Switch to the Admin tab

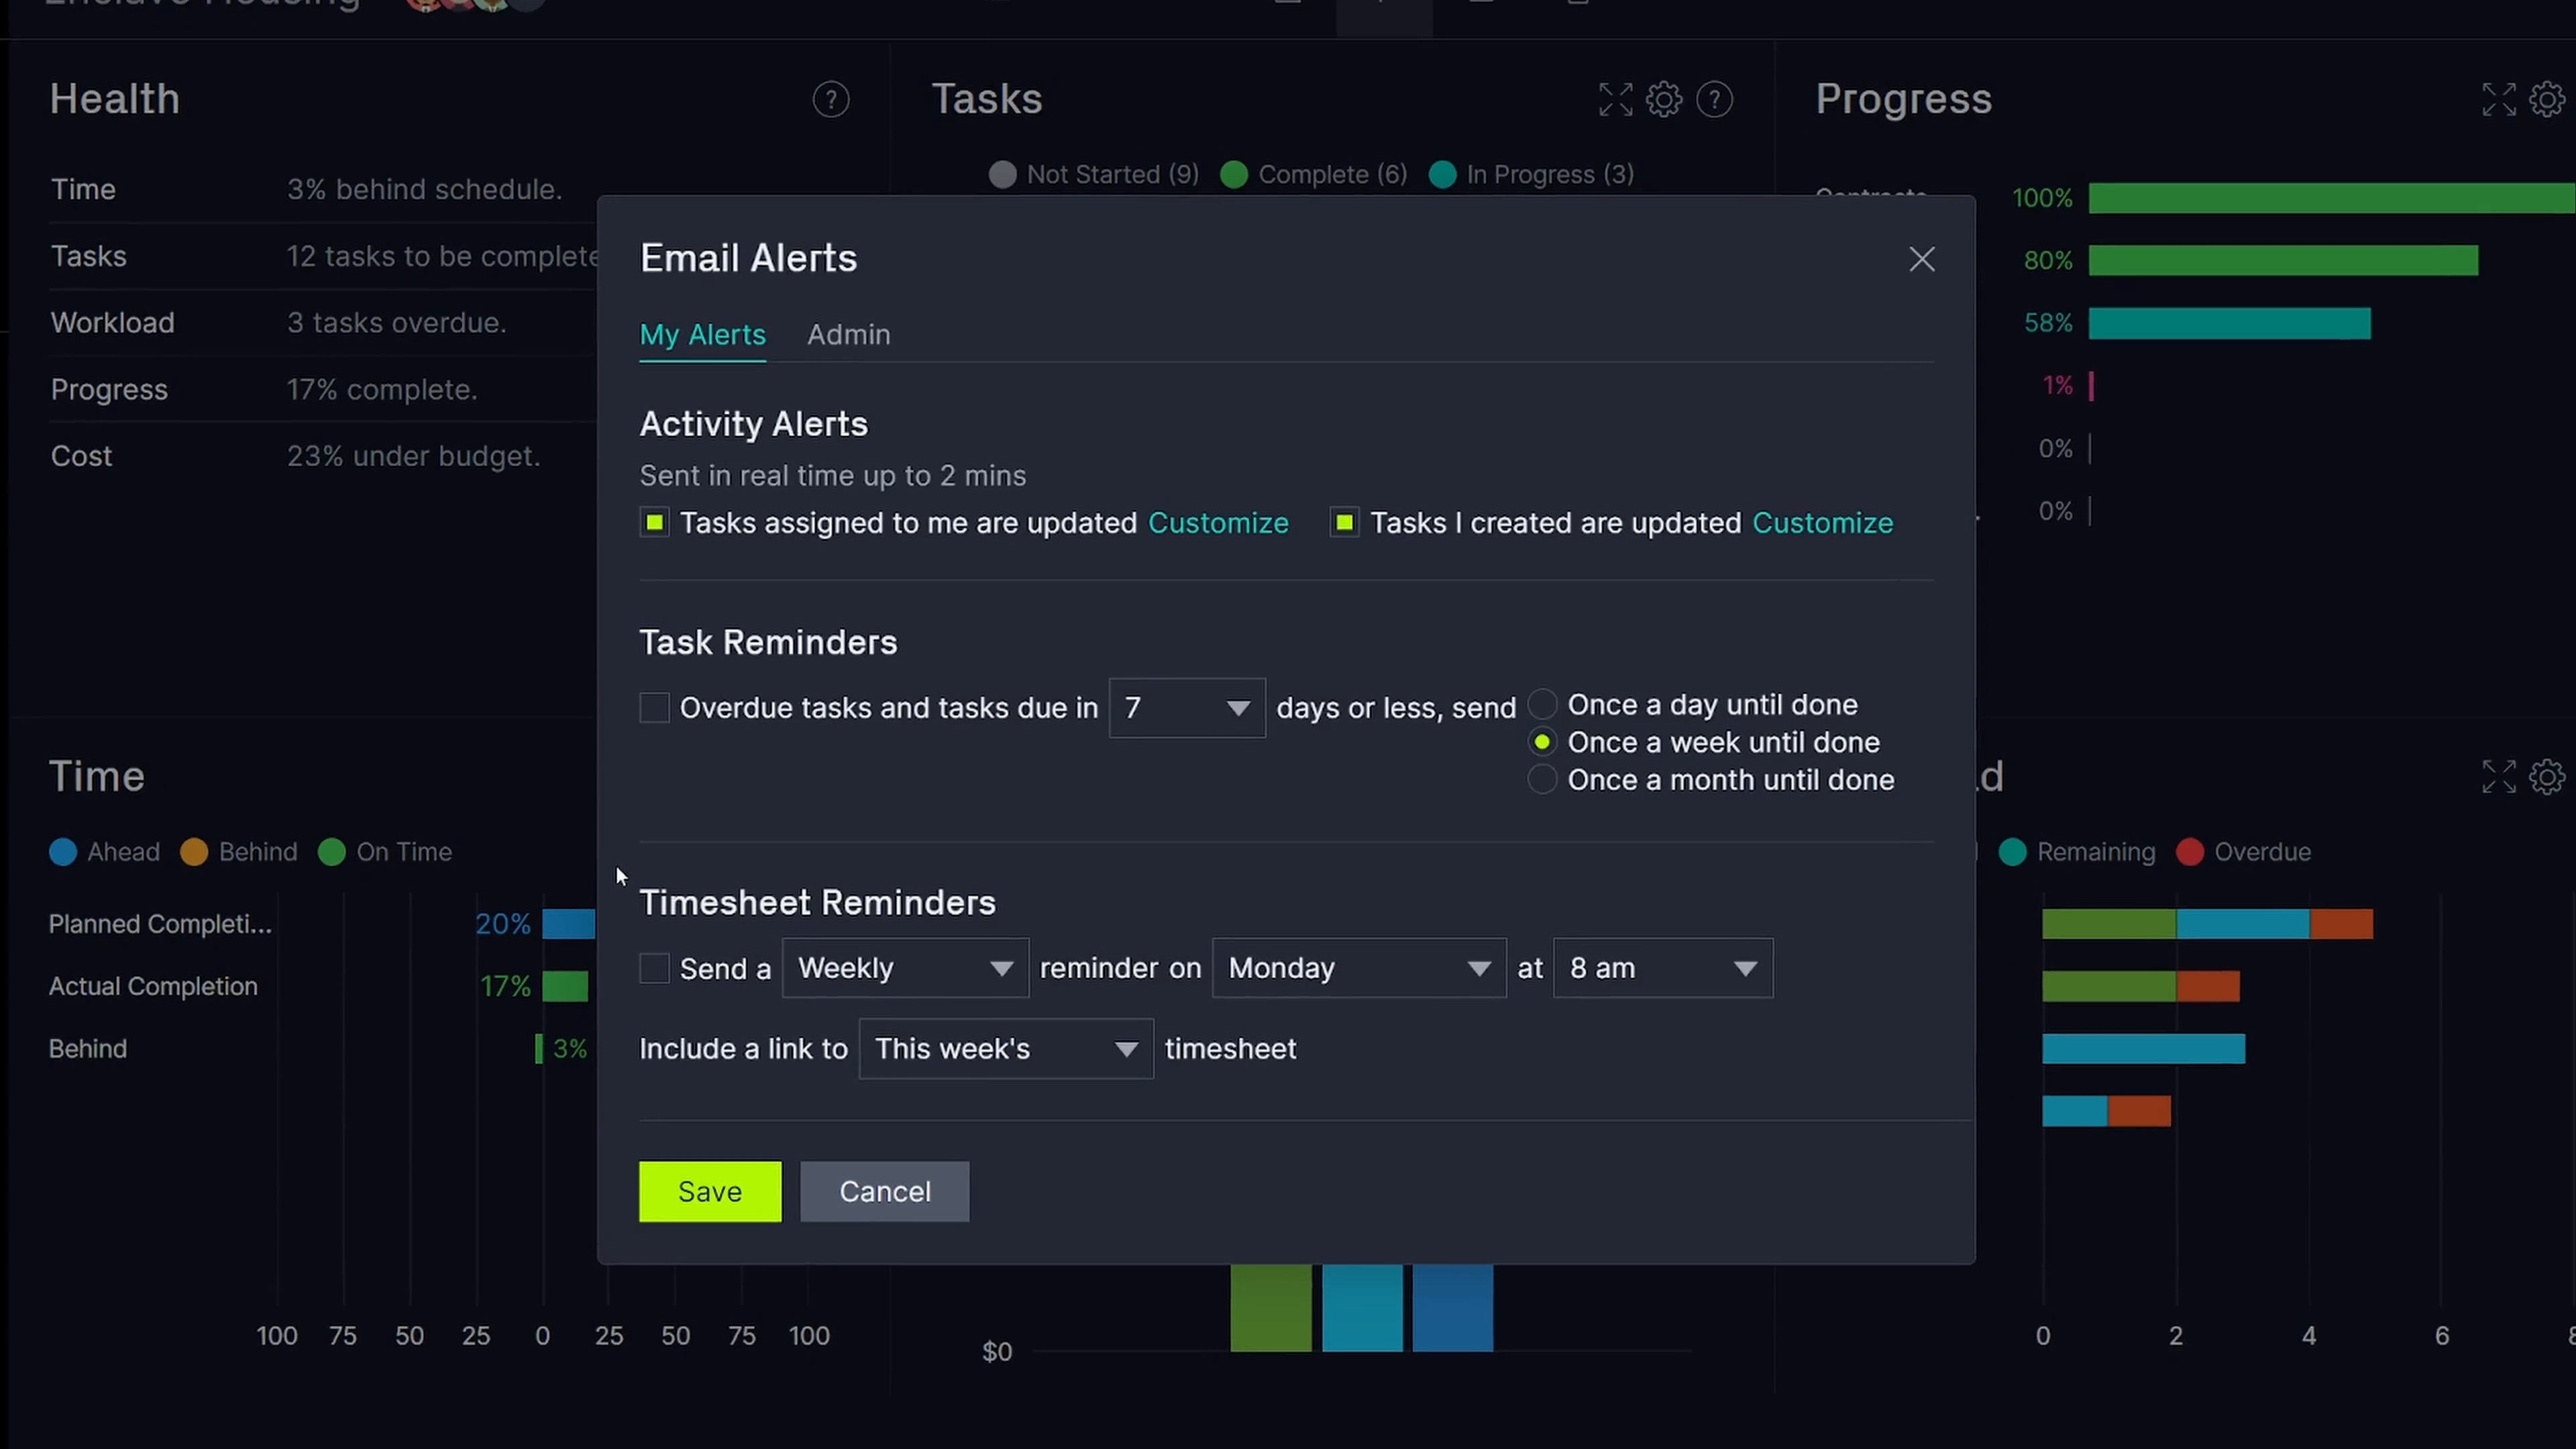tap(848, 335)
